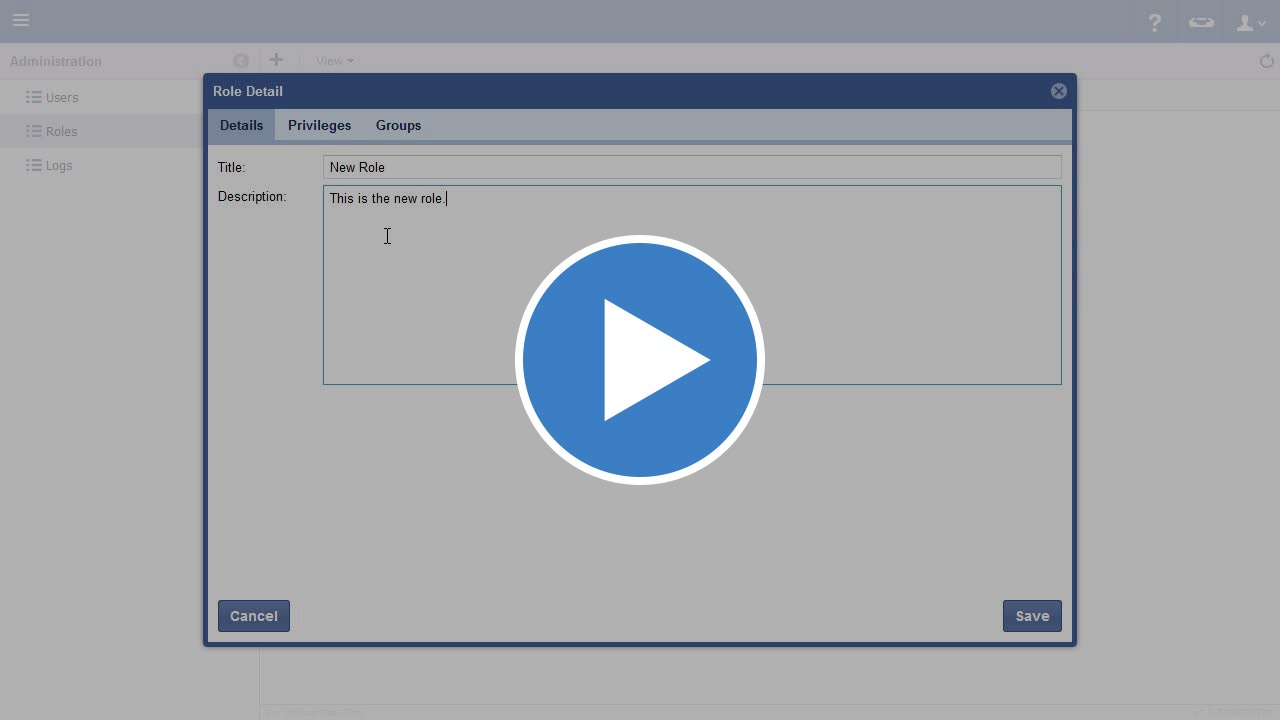Play the video with center play button
The width and height of the screenshot is (1280, 720).
point(640,360)
